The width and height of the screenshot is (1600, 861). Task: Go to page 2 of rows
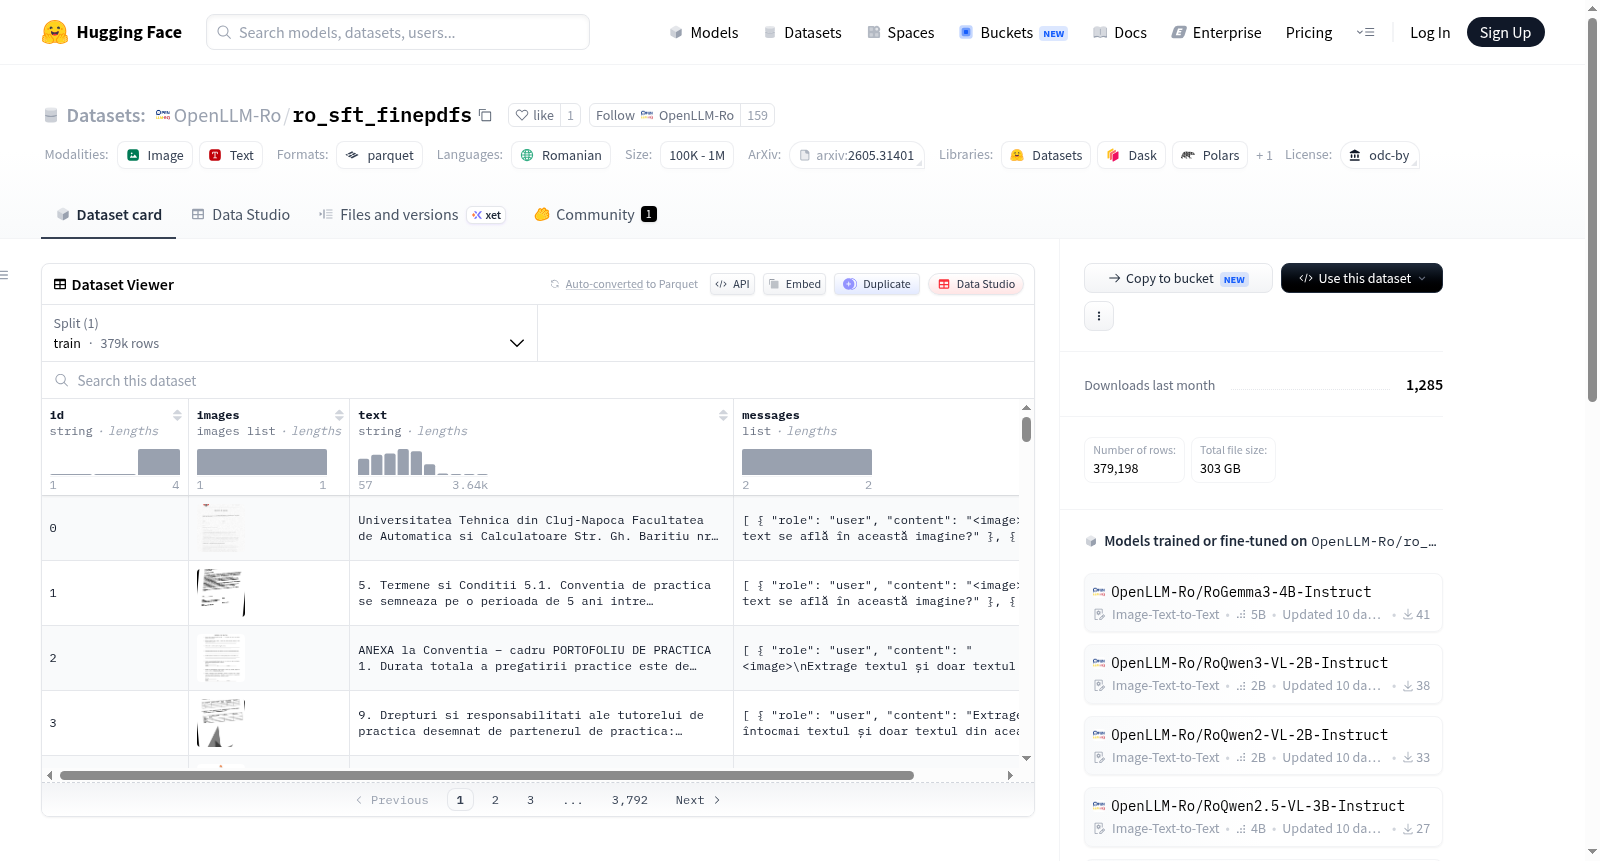(495, 800)
